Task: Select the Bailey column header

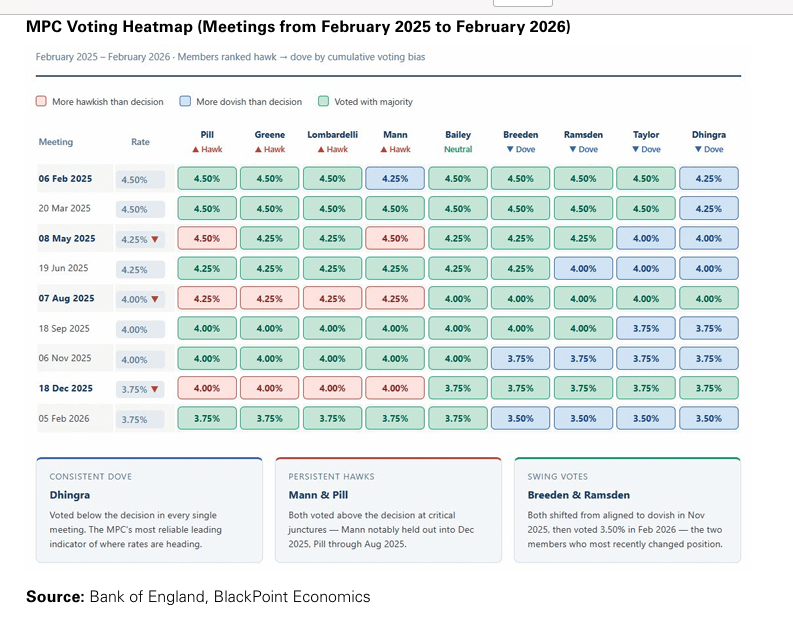Action: 458,134
